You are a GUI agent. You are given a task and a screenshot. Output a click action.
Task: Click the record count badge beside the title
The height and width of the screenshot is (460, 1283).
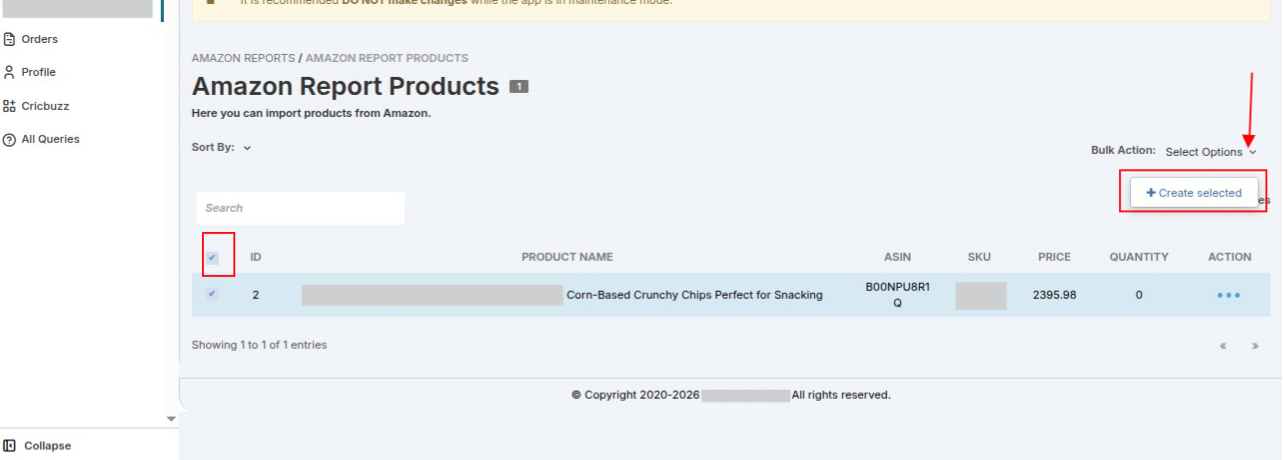coord(518,87)
